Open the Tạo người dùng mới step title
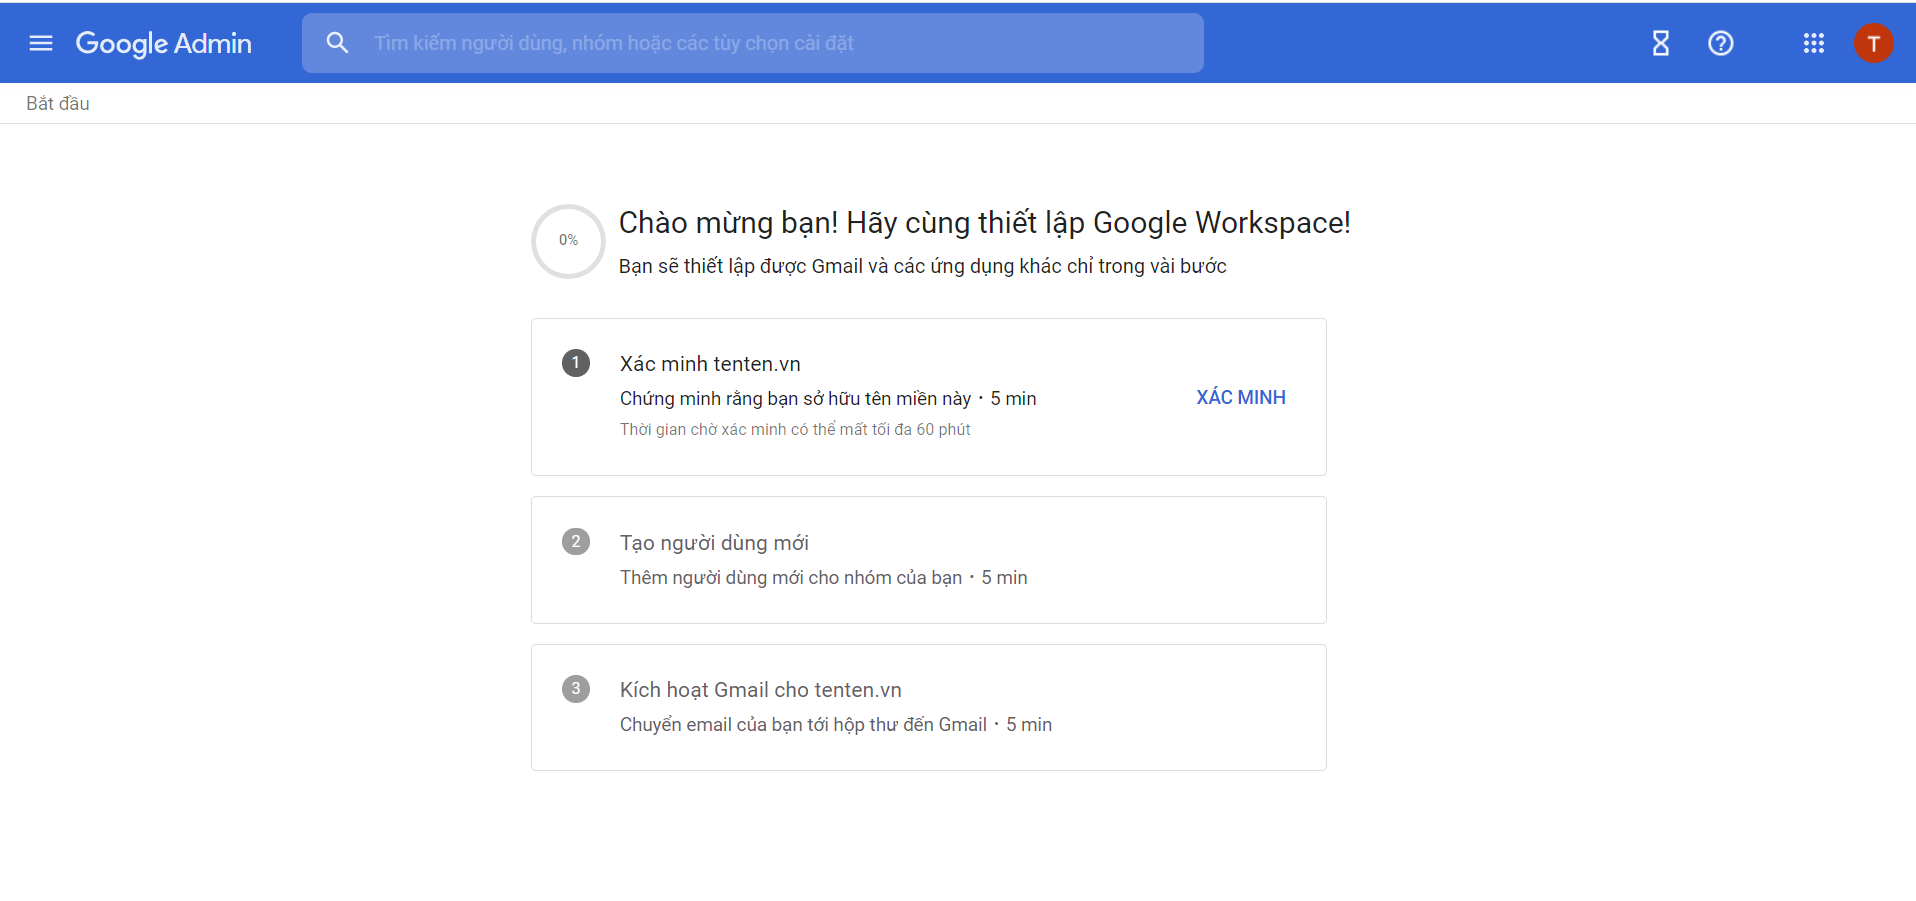The width and height of the screenshot is (1916, 901). [x=714, y=543]
